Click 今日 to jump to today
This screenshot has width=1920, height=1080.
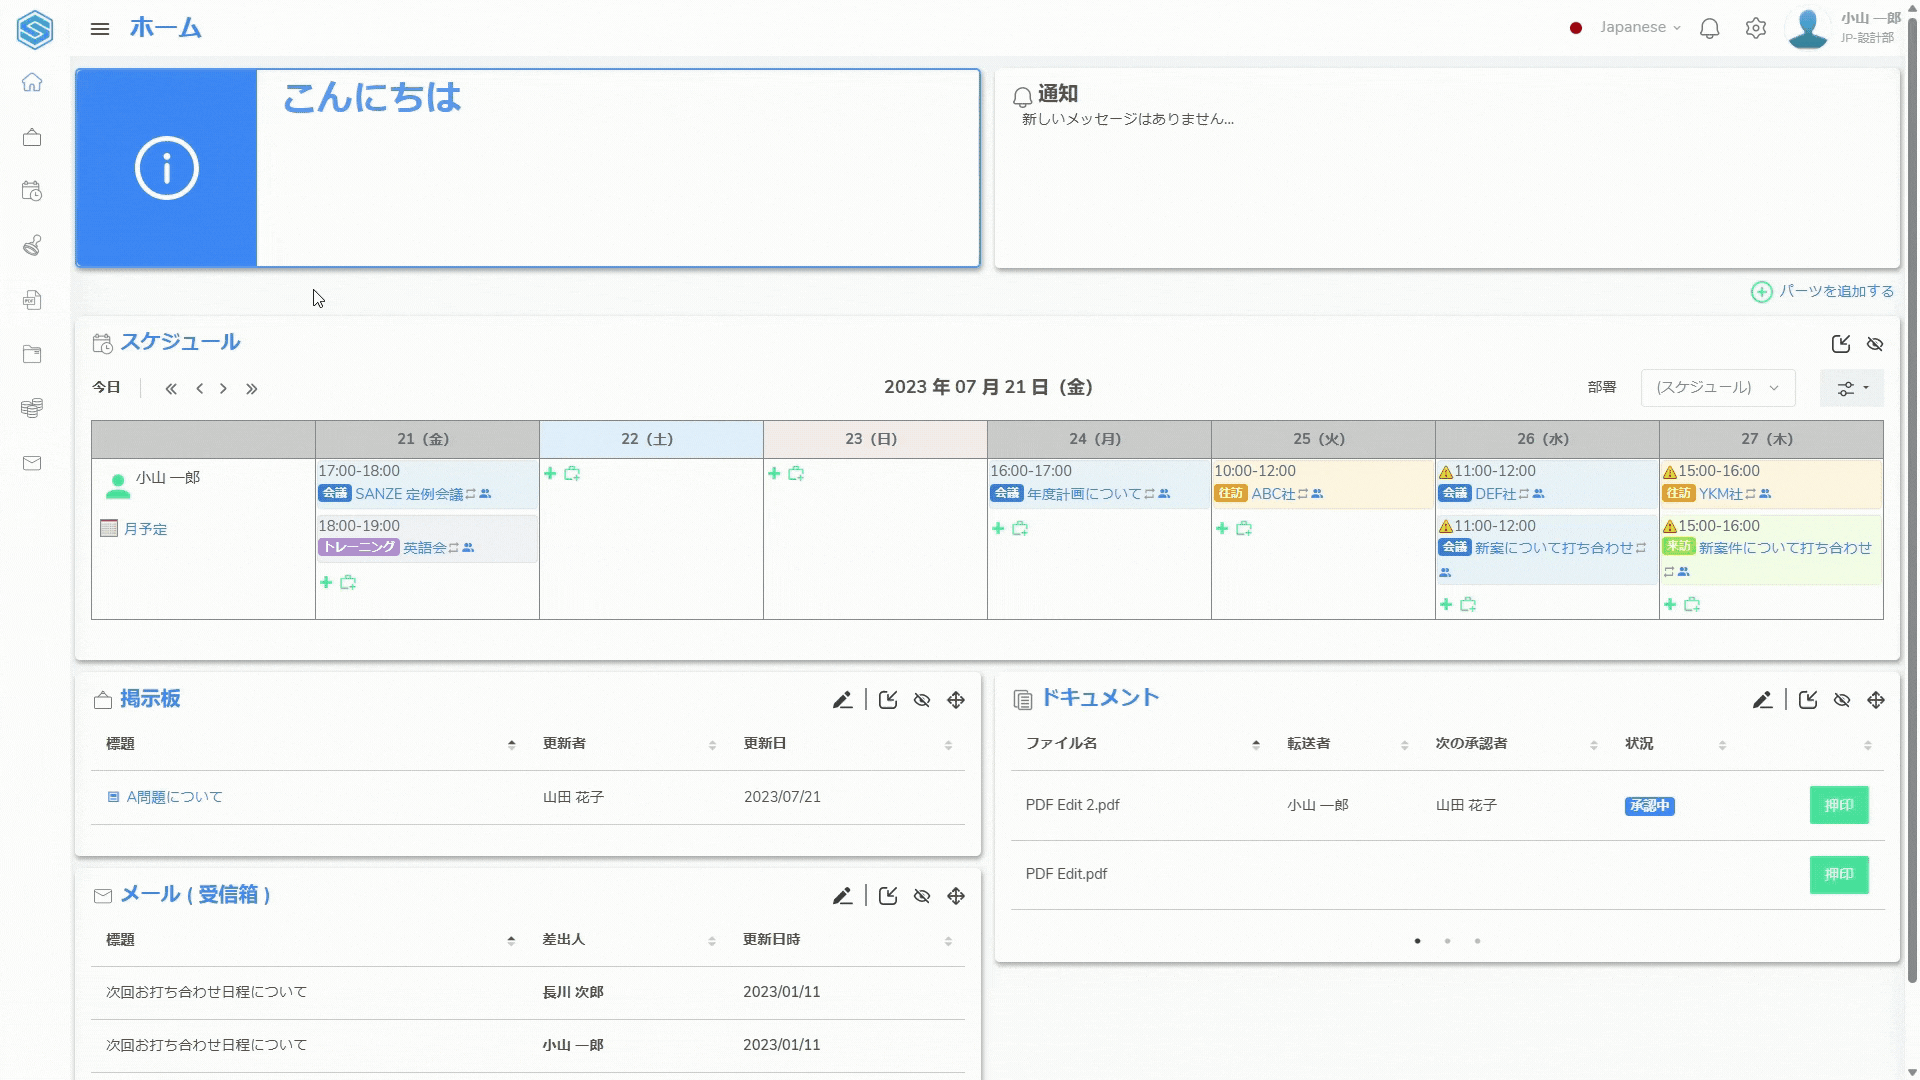pyautogui.click(x=106, y=388)
